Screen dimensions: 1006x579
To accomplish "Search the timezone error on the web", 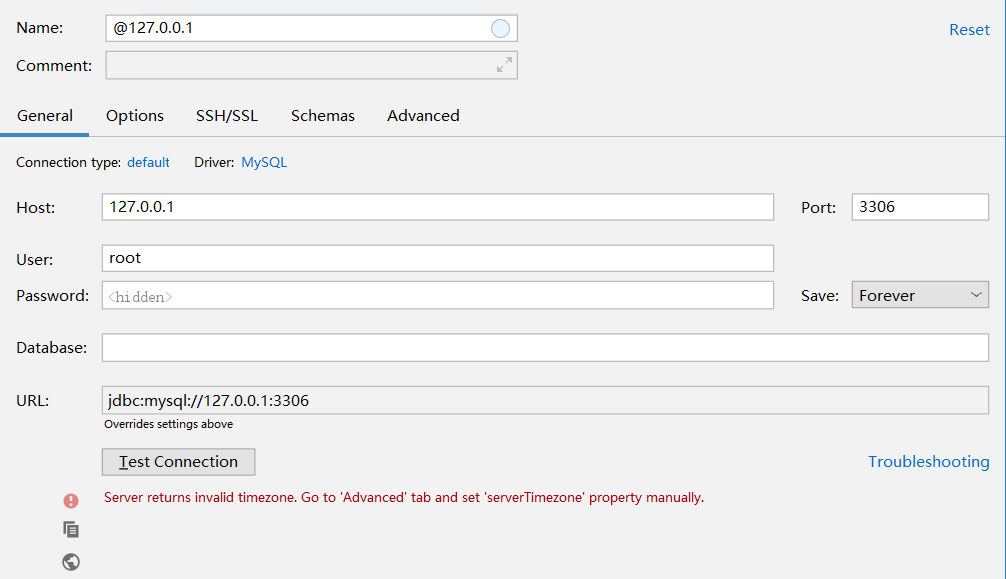I will pyautogui.click(x=70, y=561).
